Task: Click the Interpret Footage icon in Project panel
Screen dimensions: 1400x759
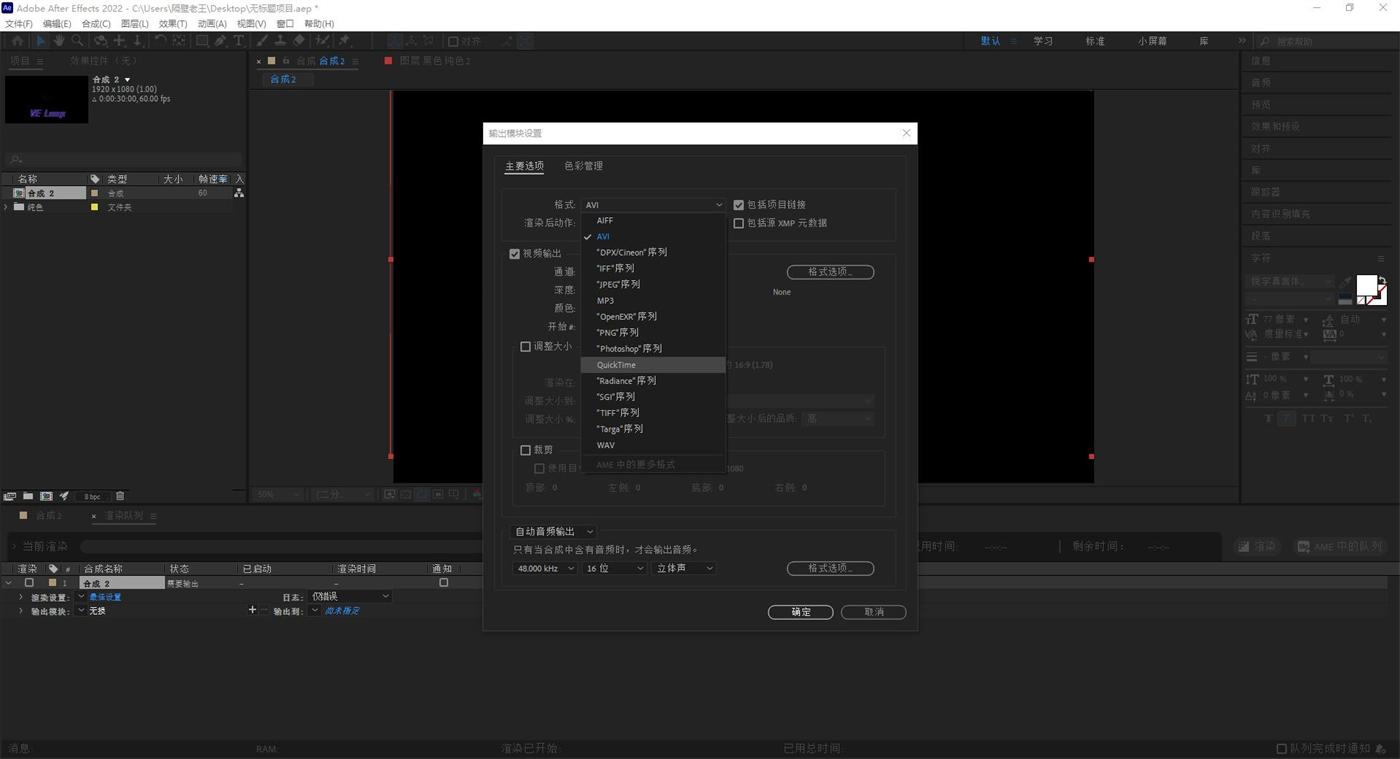Action: 10,496
